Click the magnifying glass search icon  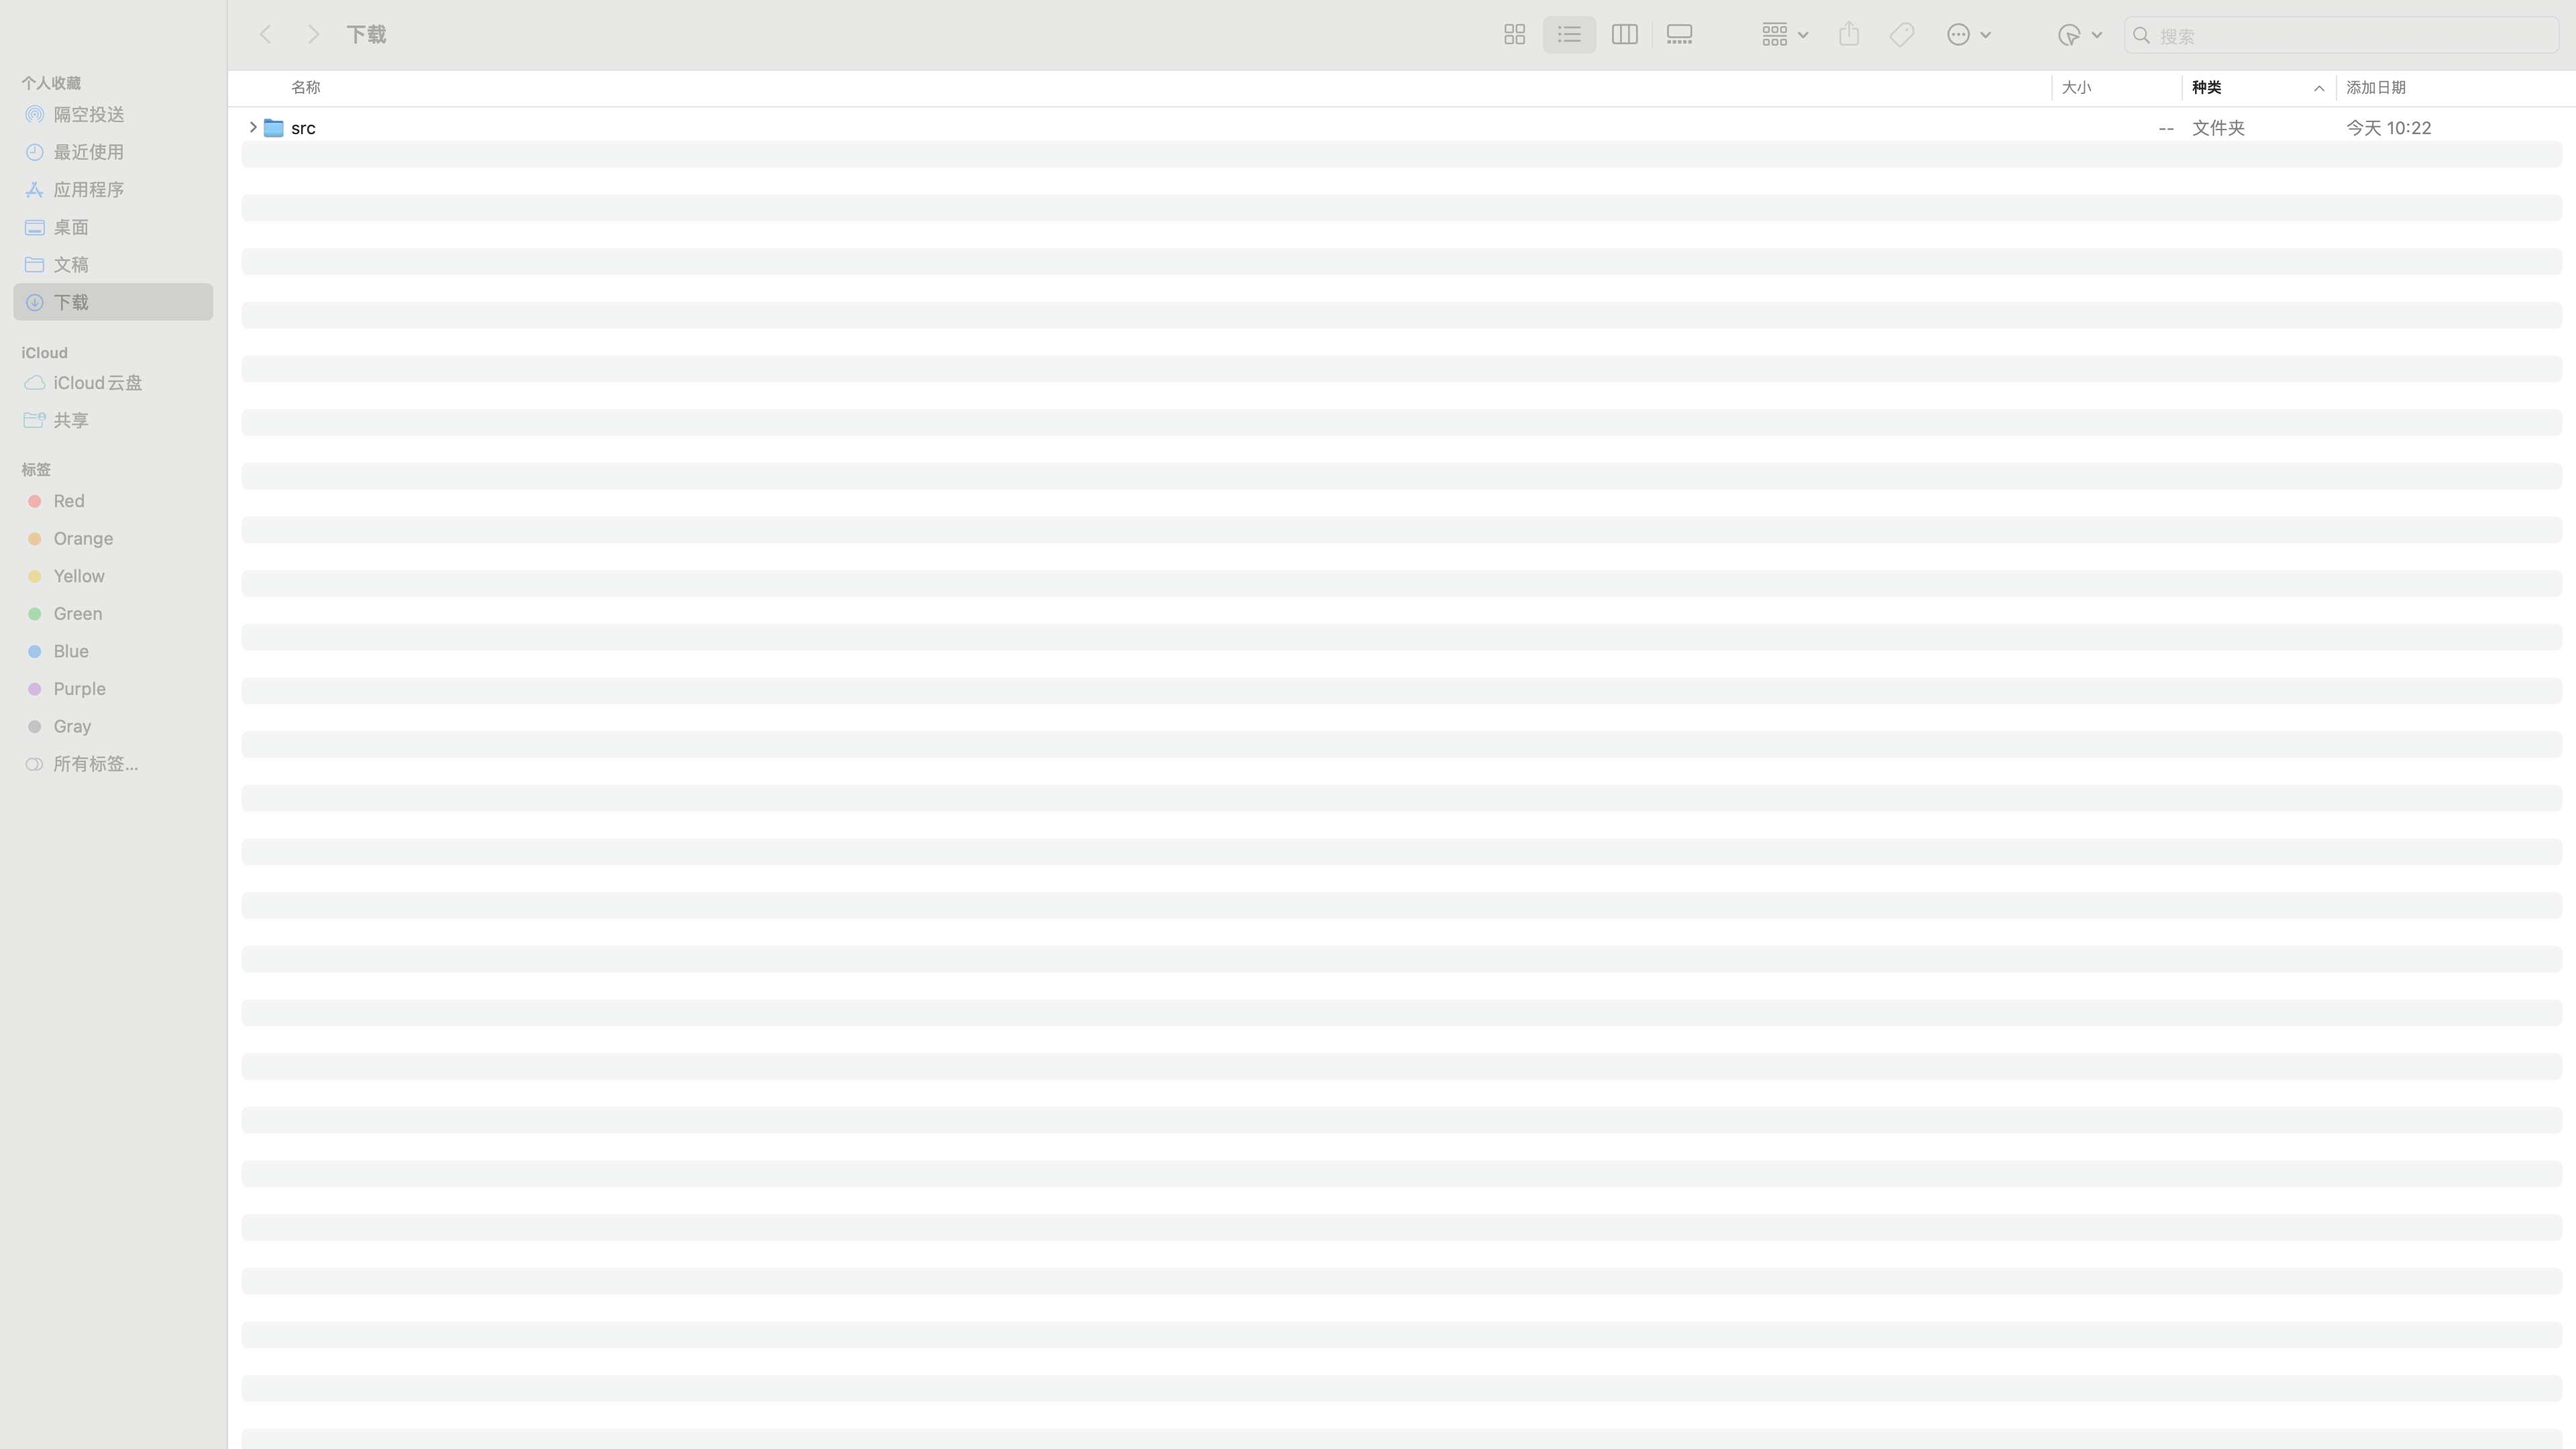[2141, 35]
